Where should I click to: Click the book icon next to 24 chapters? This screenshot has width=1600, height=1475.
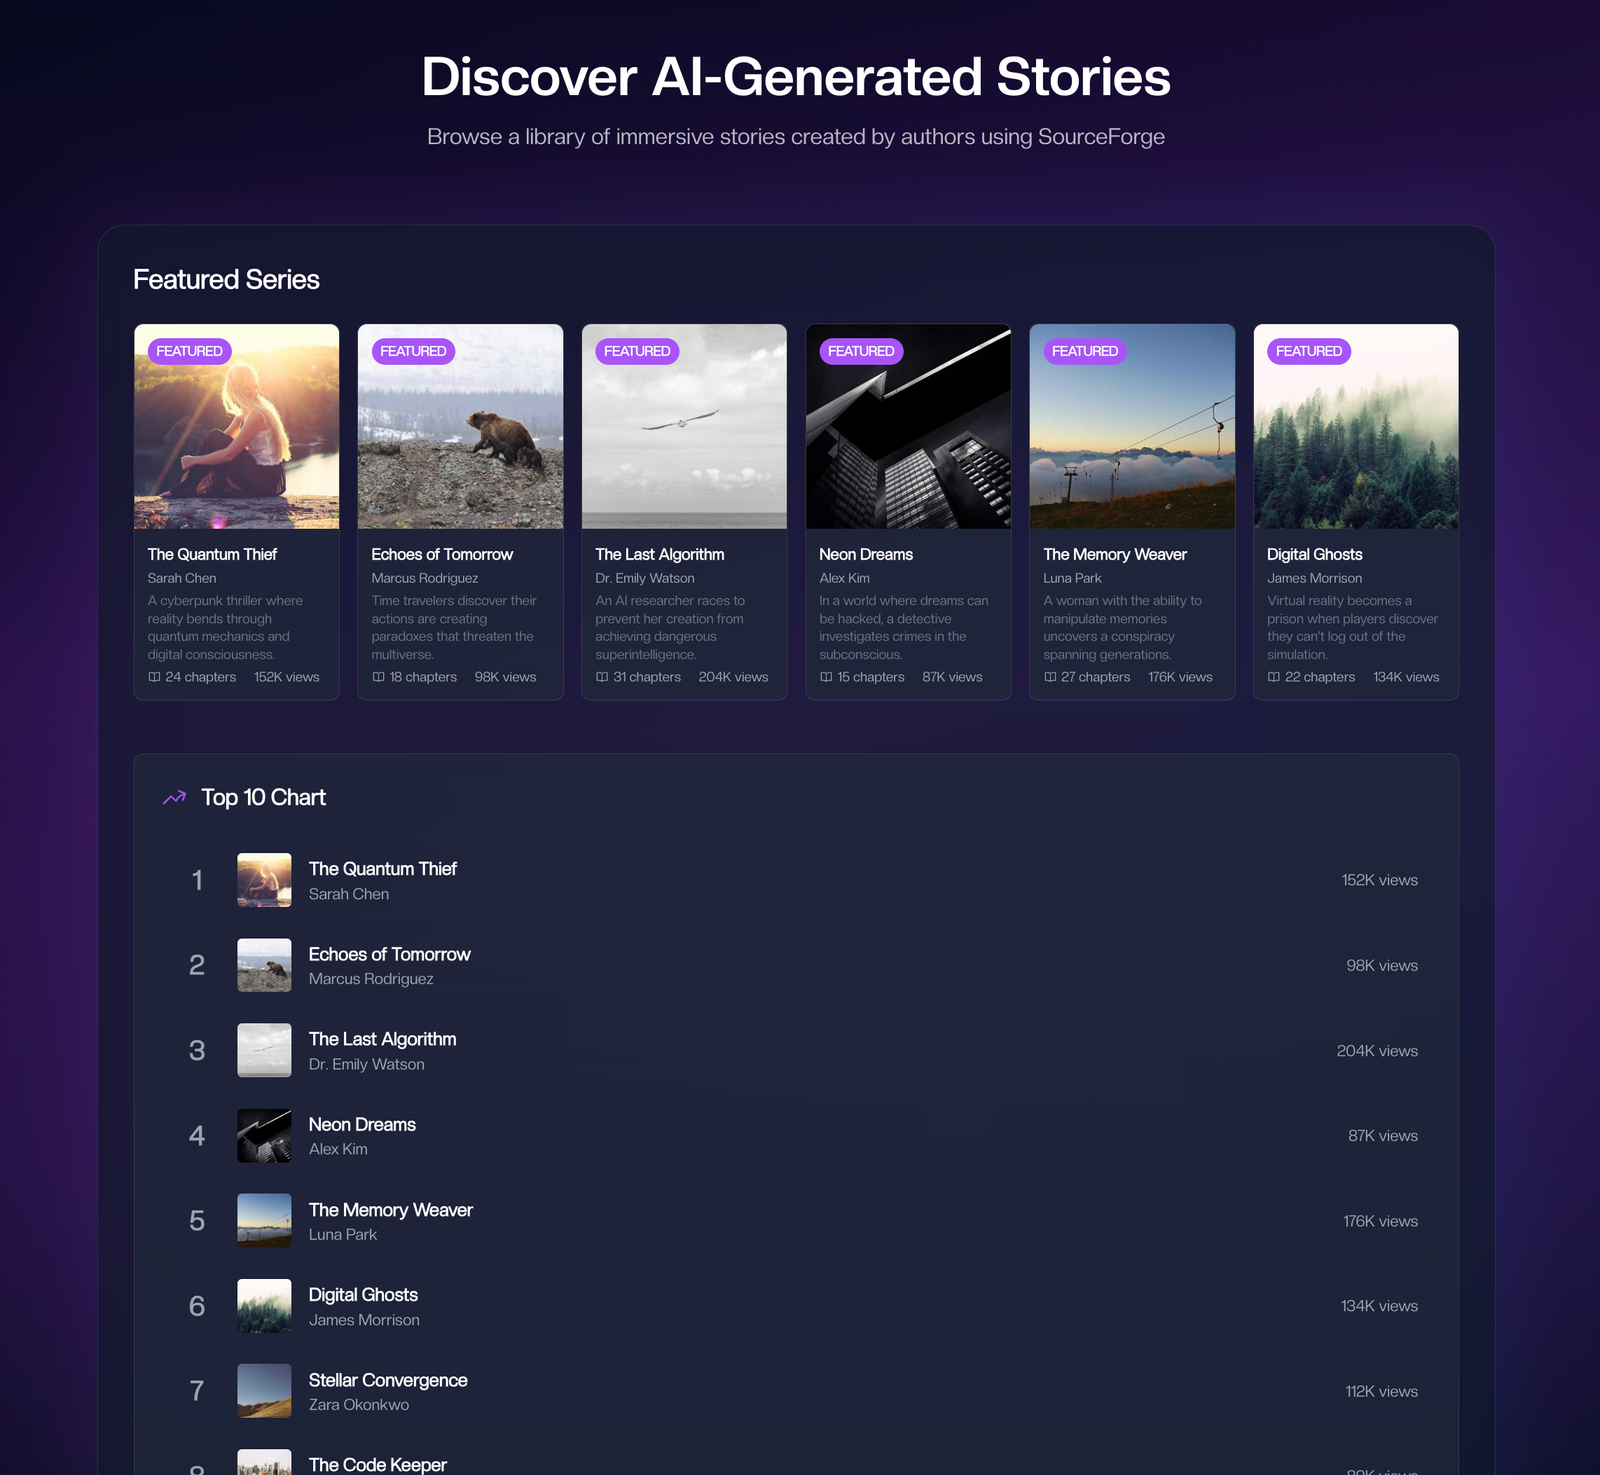pyautogui.click(x=154, y=677)
